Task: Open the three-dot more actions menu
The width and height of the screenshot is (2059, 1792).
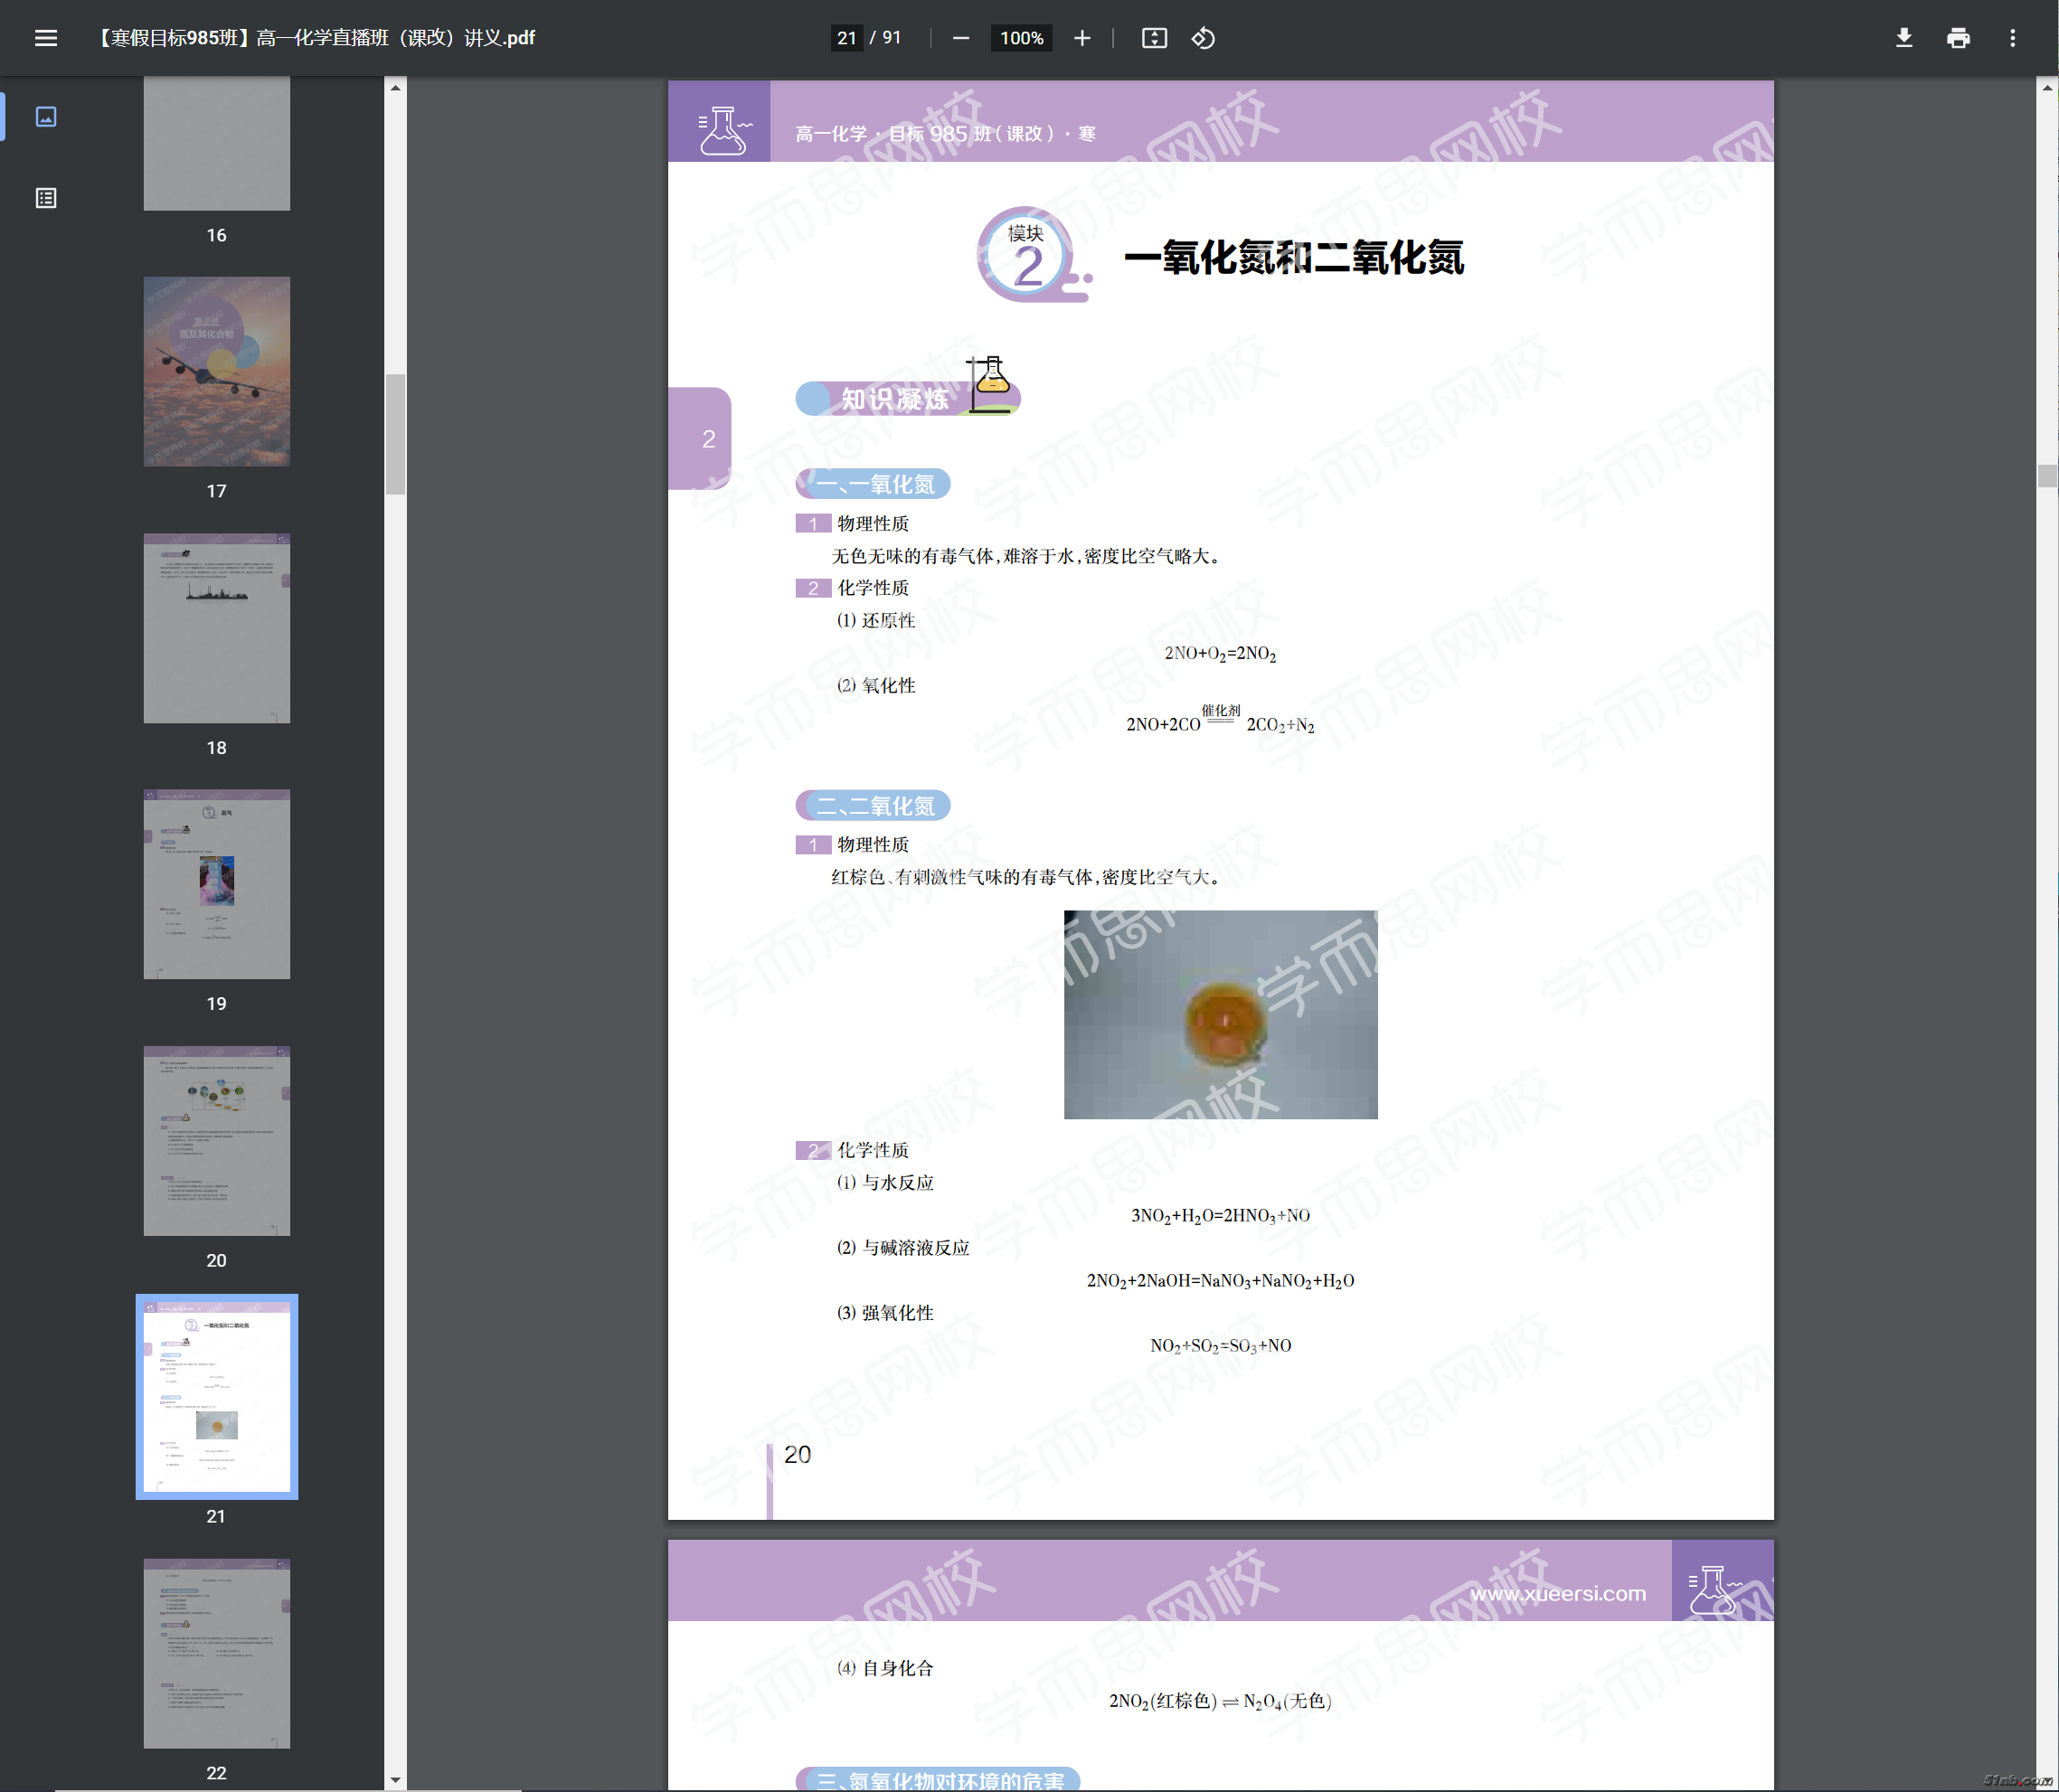Action: point(2013,38)
